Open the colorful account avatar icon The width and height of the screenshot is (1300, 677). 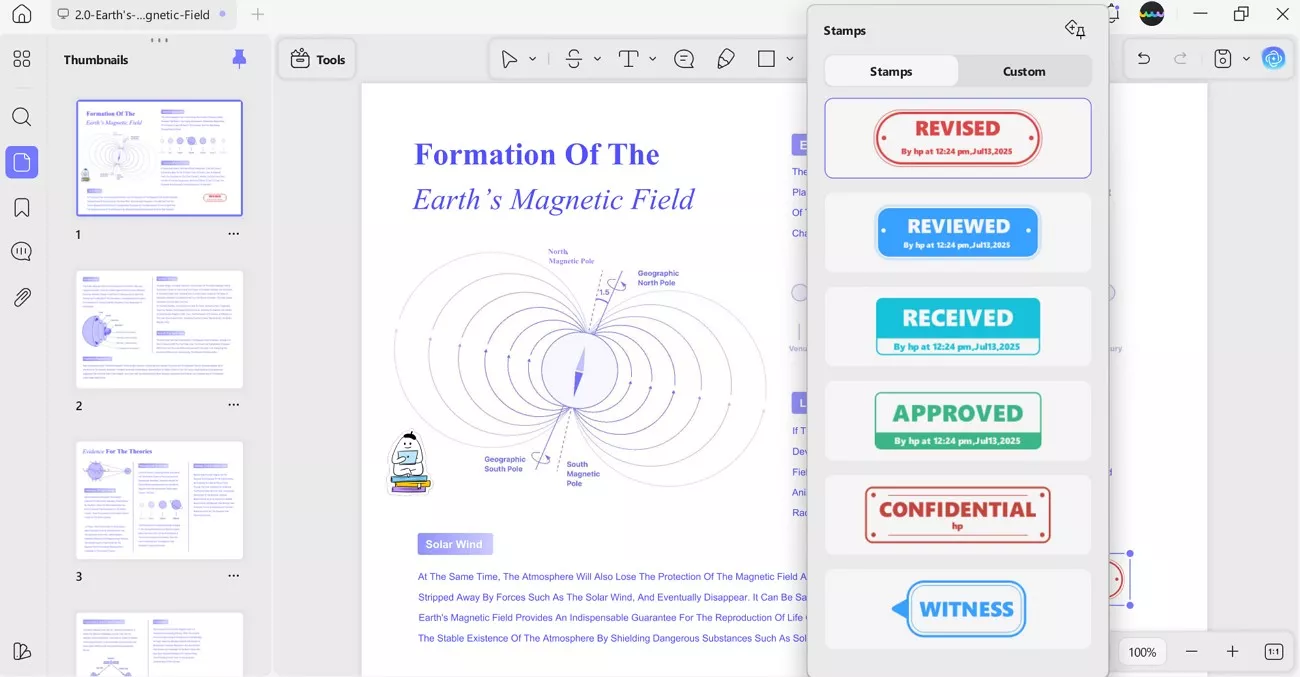click(x=1152, y=14)
